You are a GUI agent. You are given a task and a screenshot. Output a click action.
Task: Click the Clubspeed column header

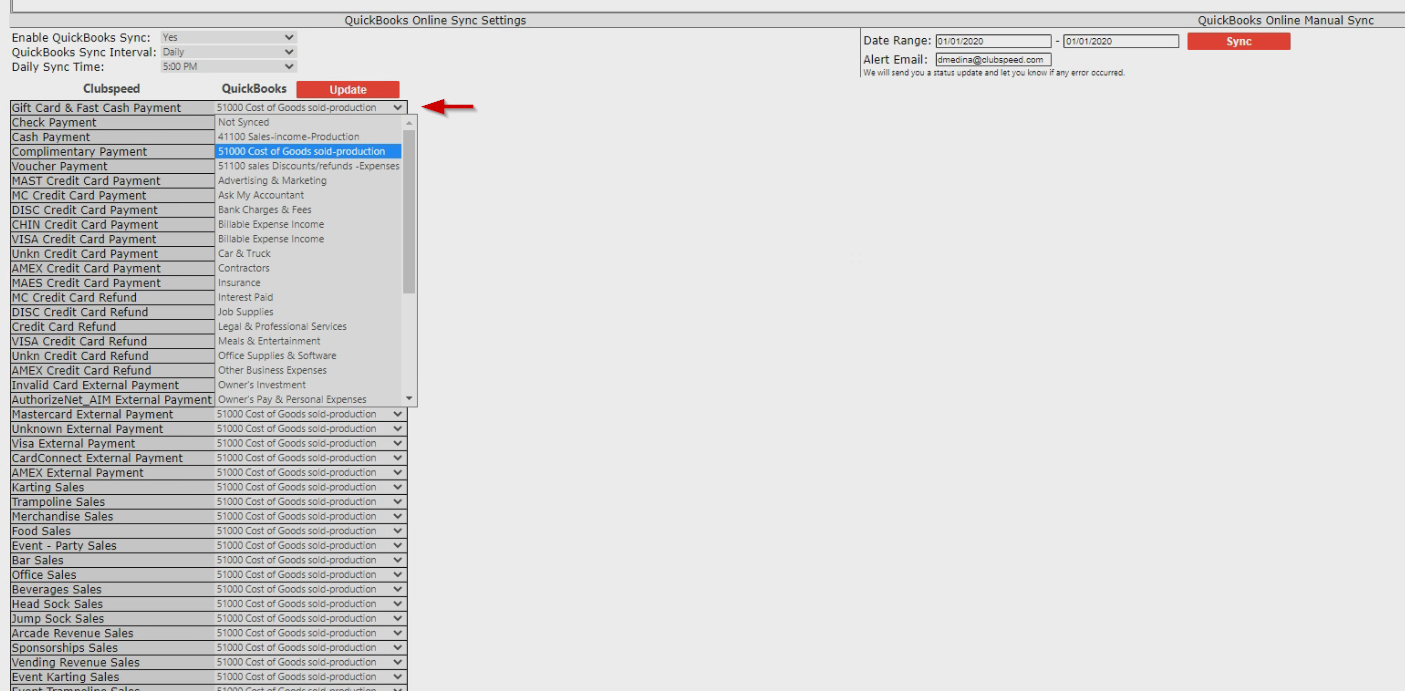[111, 89]
